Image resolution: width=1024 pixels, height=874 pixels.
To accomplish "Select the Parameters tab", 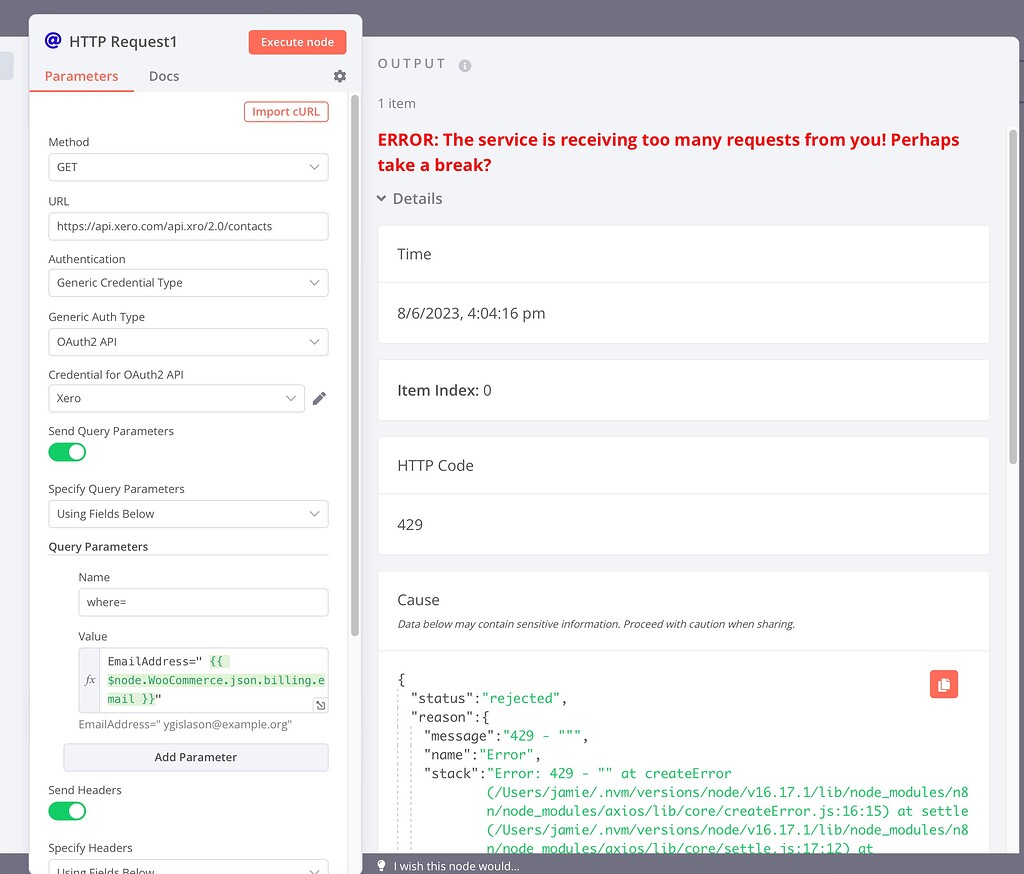I will coord(81,75).
